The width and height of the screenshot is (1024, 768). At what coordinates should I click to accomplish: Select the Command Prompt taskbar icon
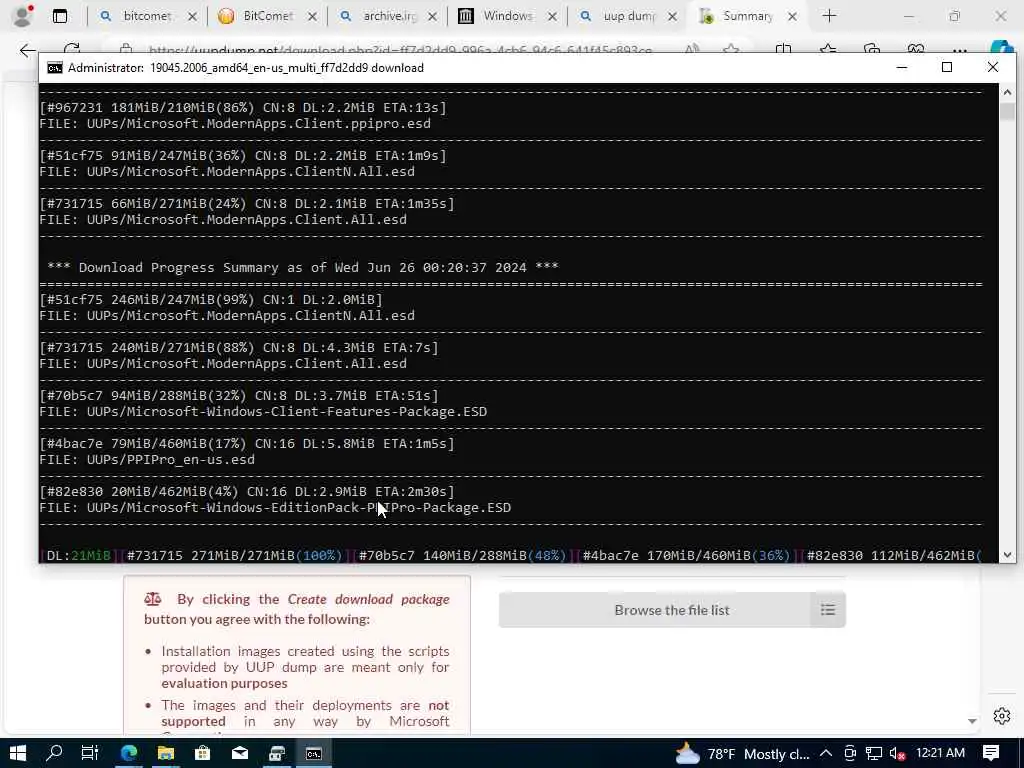point(313,754)
